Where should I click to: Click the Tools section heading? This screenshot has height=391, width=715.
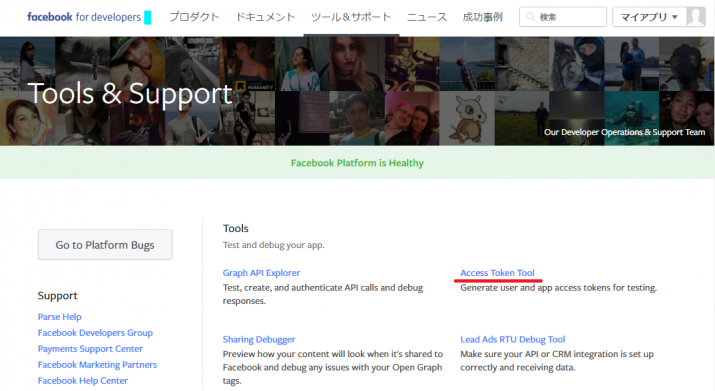click(x=236, y=229)
